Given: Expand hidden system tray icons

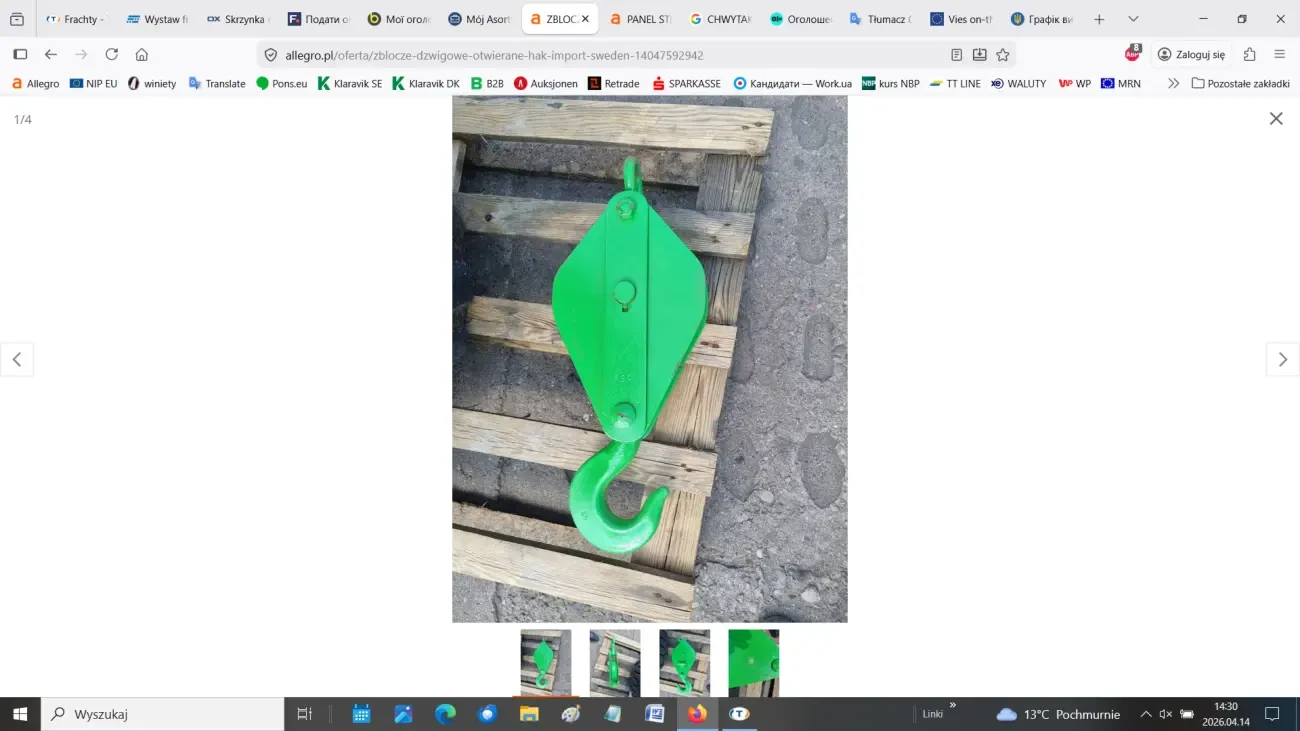Looking at the screenshot, I should pyautogui.click(x=1146, y=714).
